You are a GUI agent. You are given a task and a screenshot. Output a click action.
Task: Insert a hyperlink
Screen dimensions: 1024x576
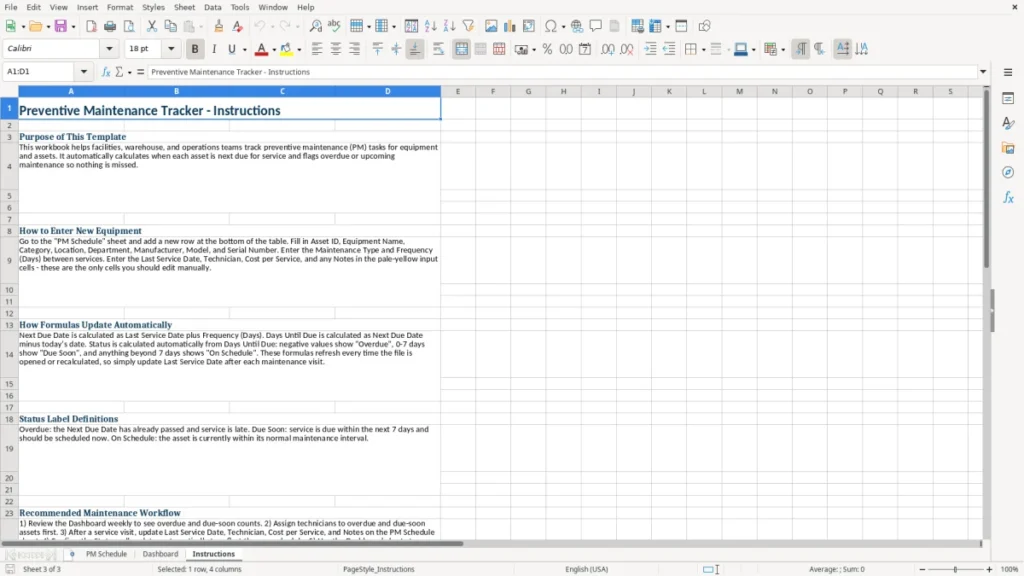tap(577, 26)
